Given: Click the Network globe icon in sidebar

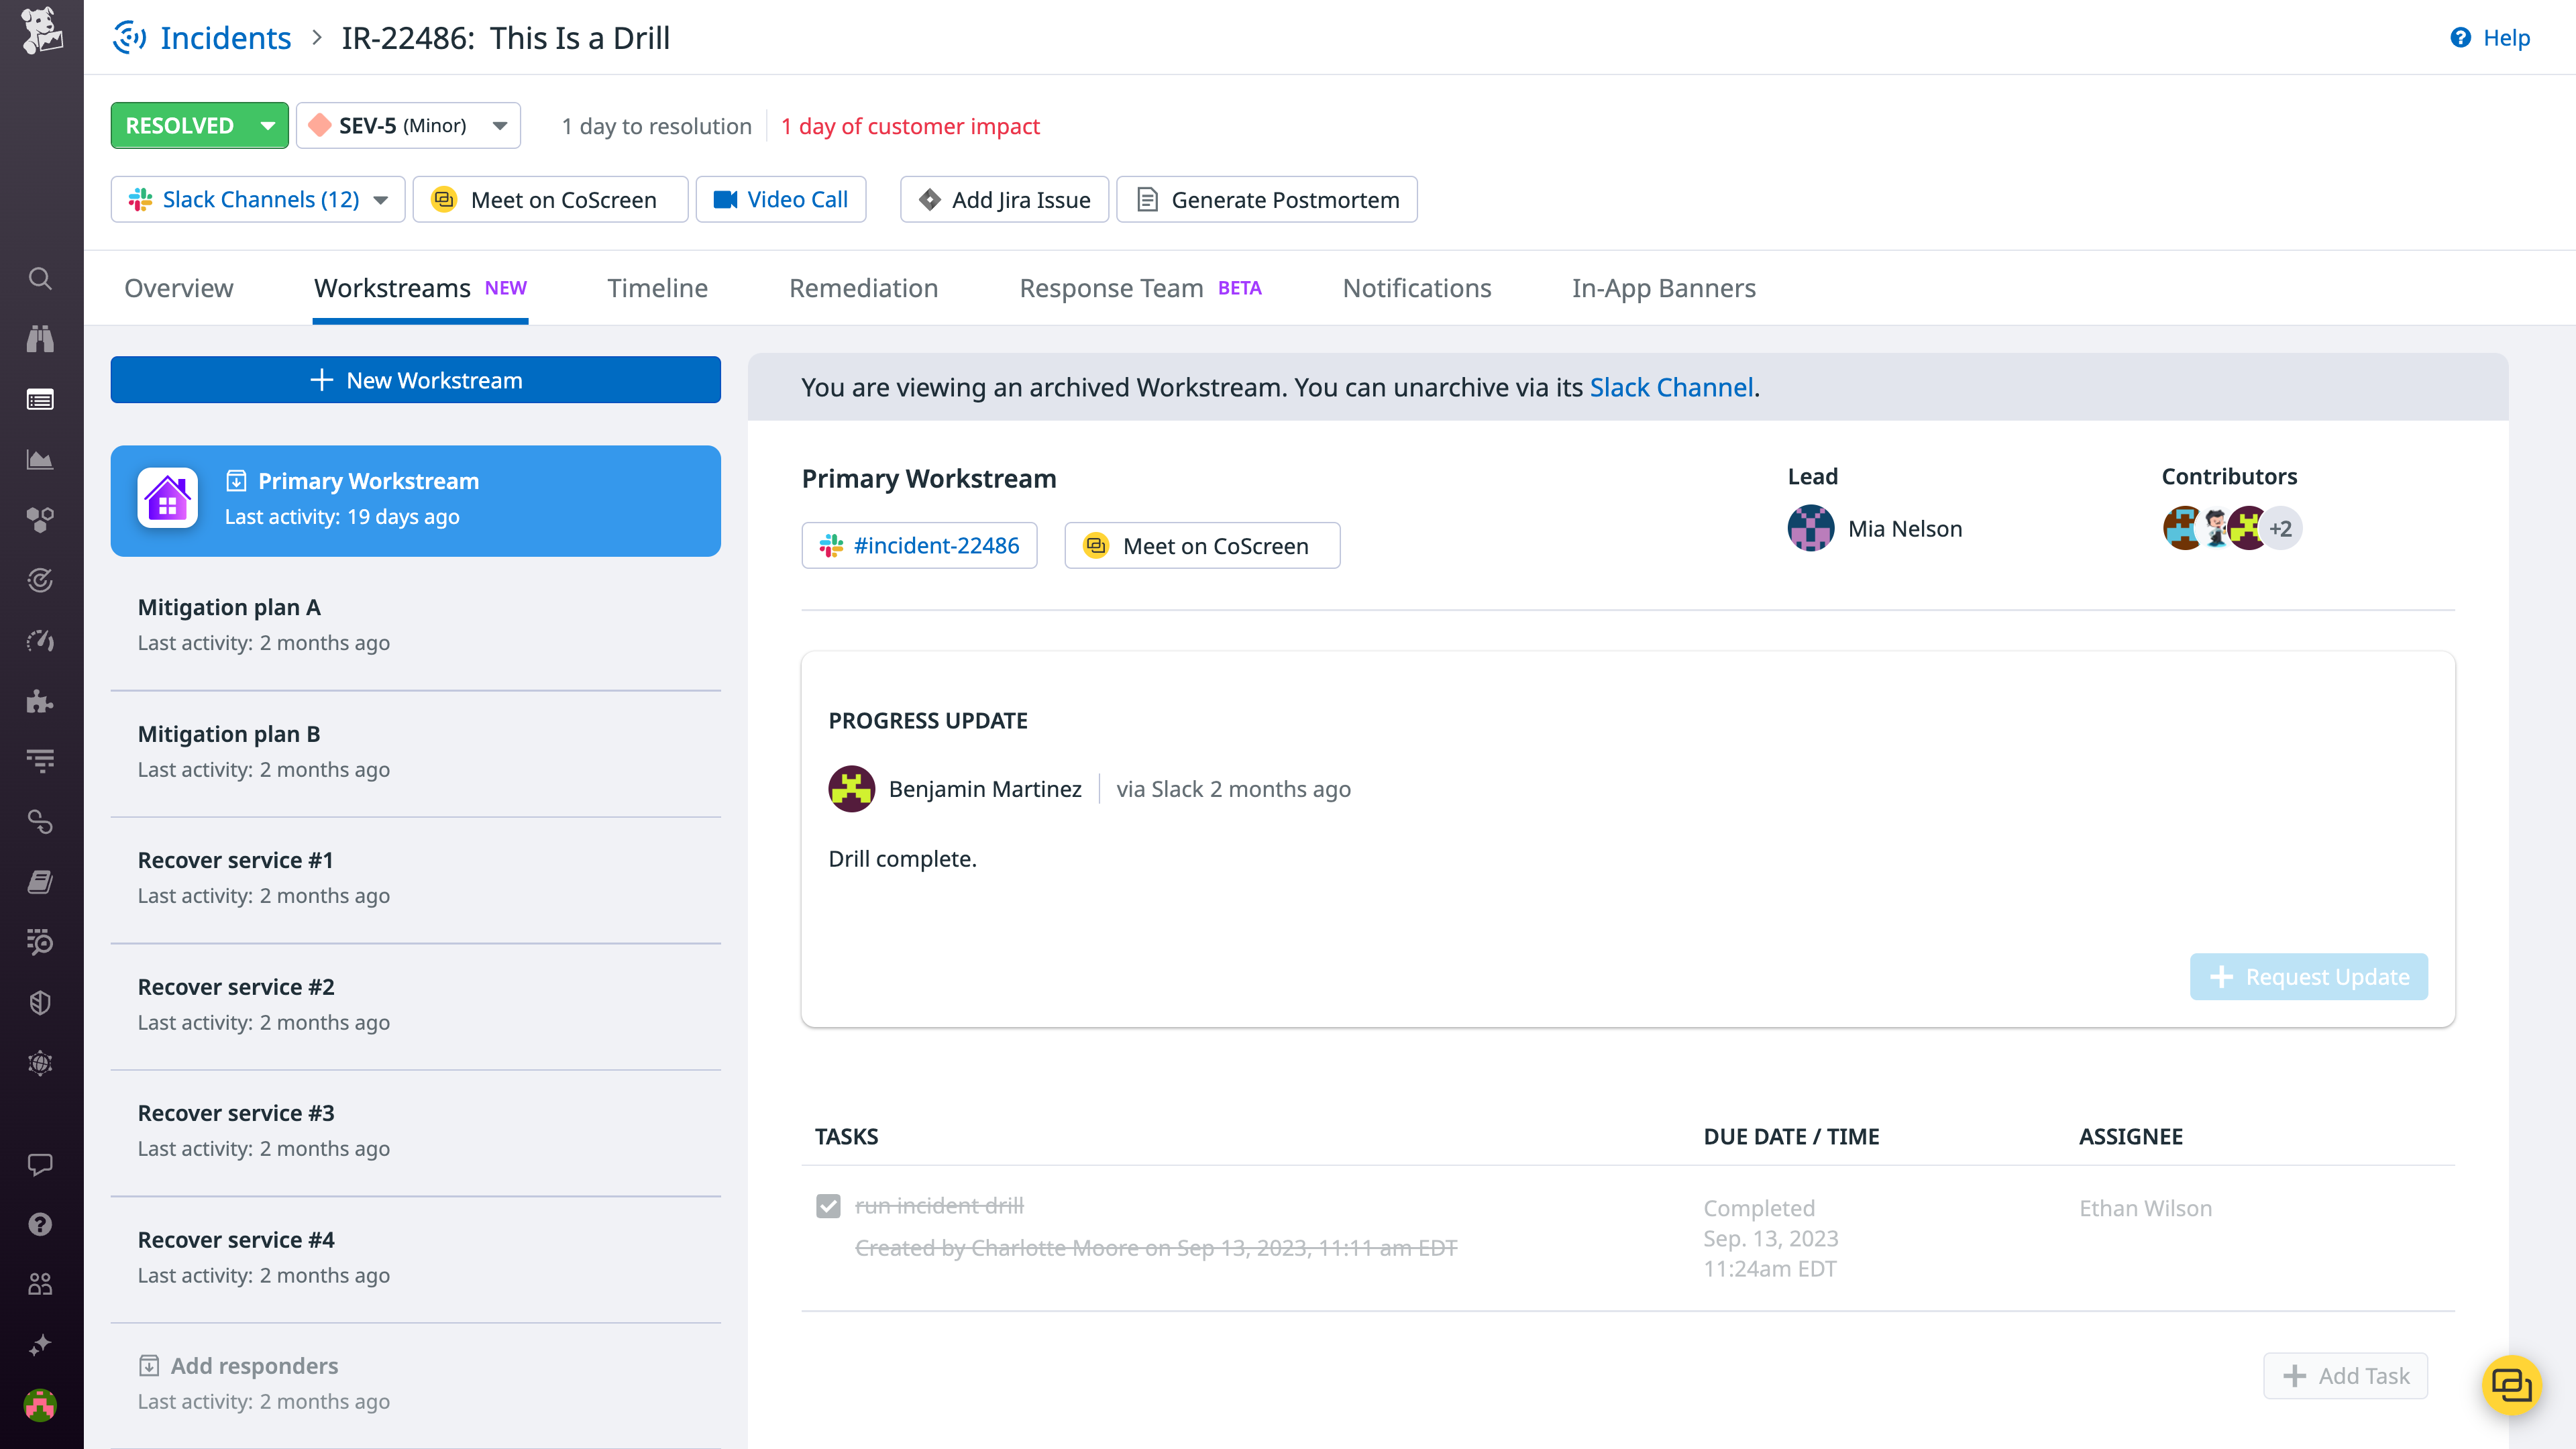Looking at the screenshot, I should click(40, 1063).
